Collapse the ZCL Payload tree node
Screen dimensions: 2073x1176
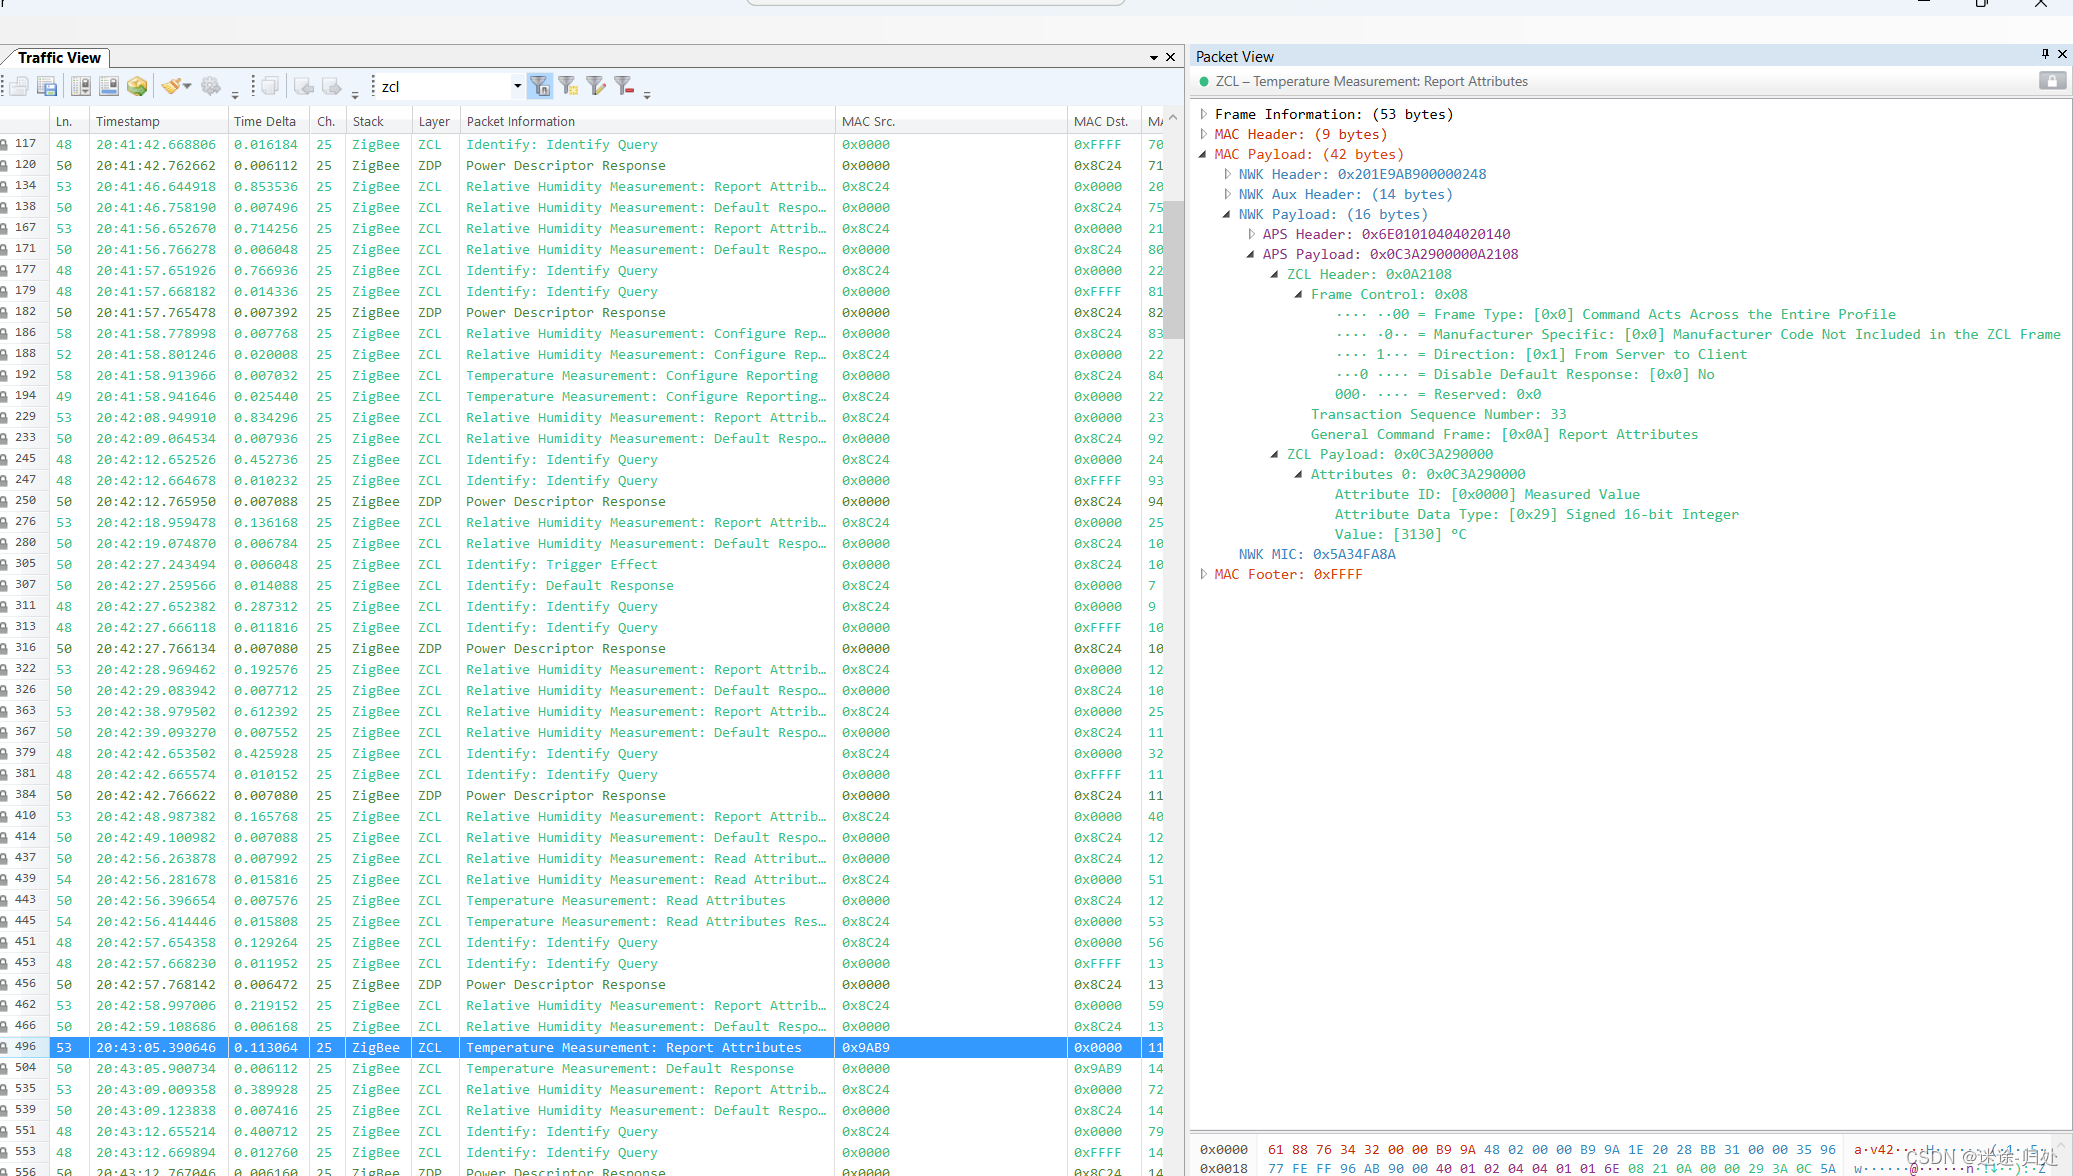tap(1275, 455)
